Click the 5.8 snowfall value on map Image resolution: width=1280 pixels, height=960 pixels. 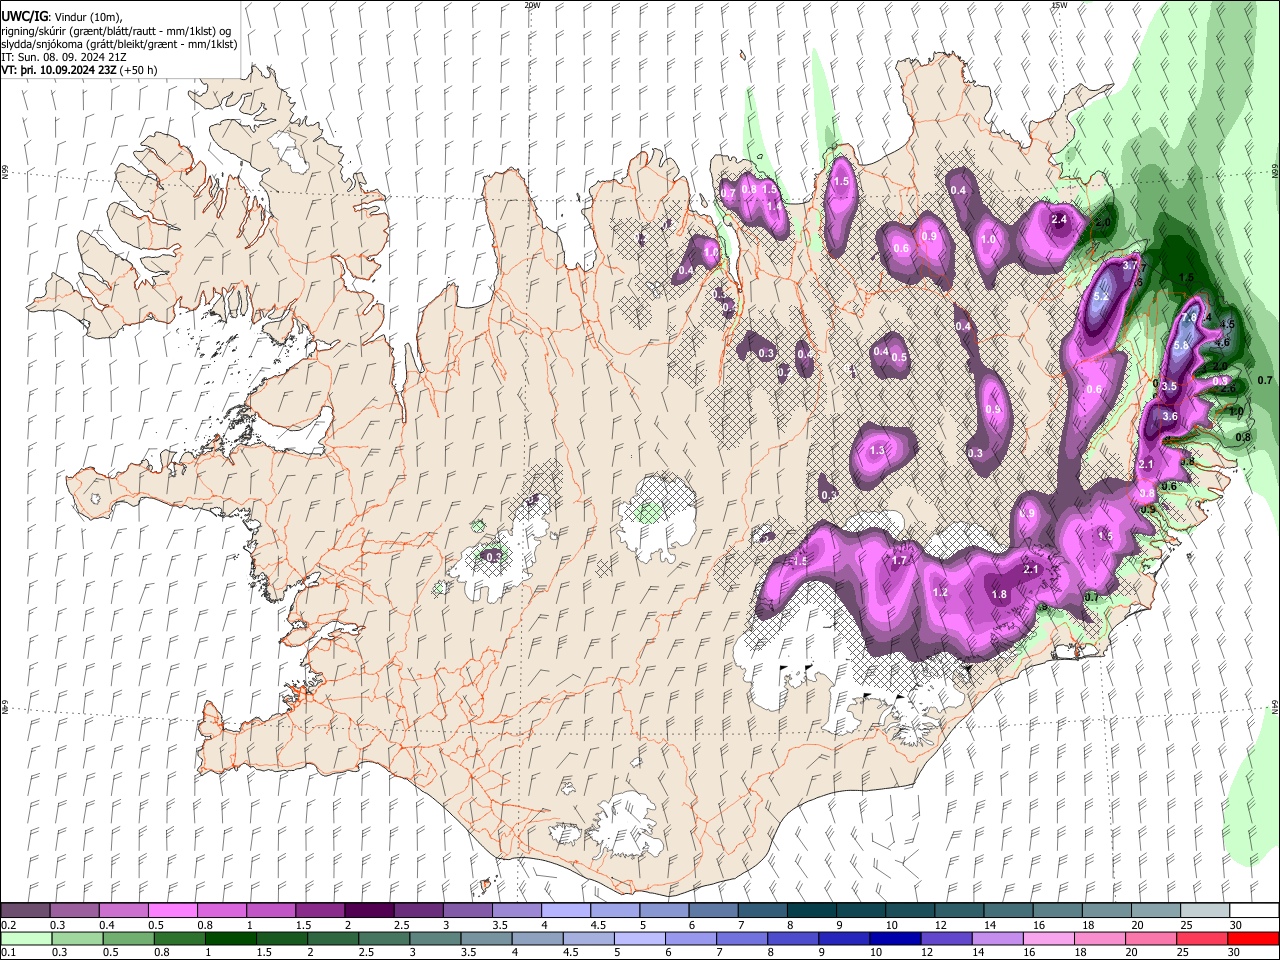(1180, 345)
